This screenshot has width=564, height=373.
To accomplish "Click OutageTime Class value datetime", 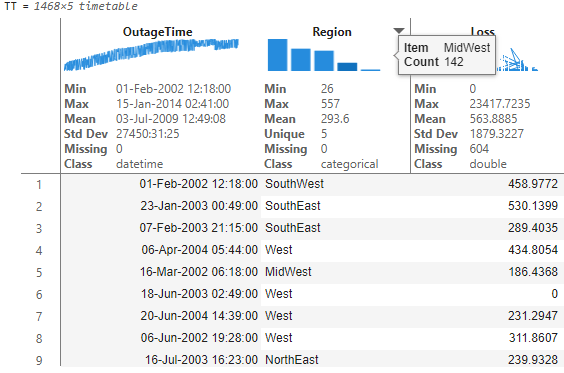I will [140, 164].
